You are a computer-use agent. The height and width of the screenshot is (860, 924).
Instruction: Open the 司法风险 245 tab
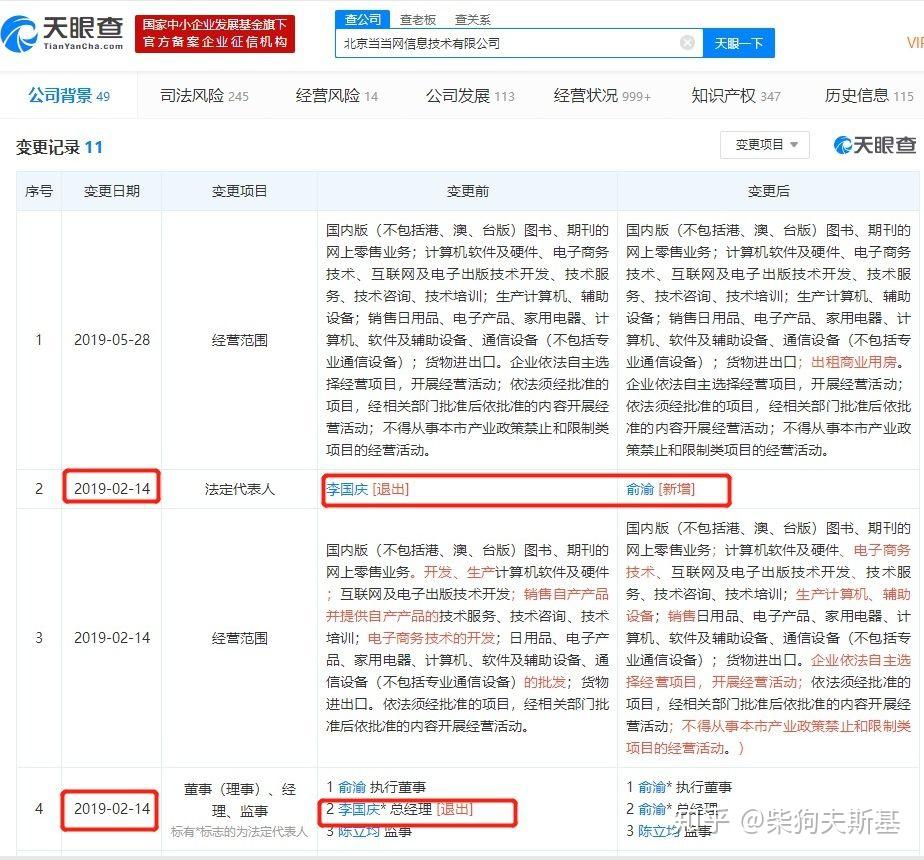point(204,95)
